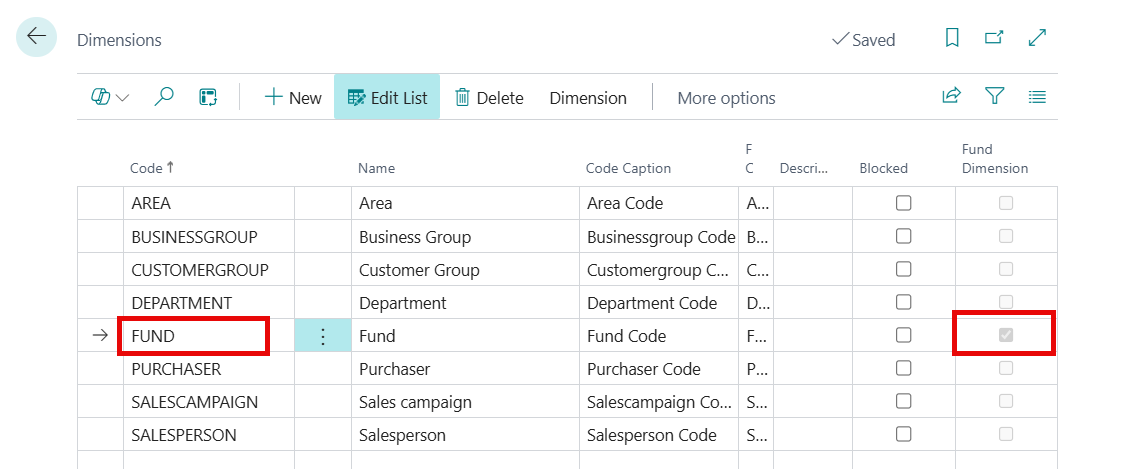Click the New button
The height and width of the screenshot is (469, 1122).
point(292,98)
